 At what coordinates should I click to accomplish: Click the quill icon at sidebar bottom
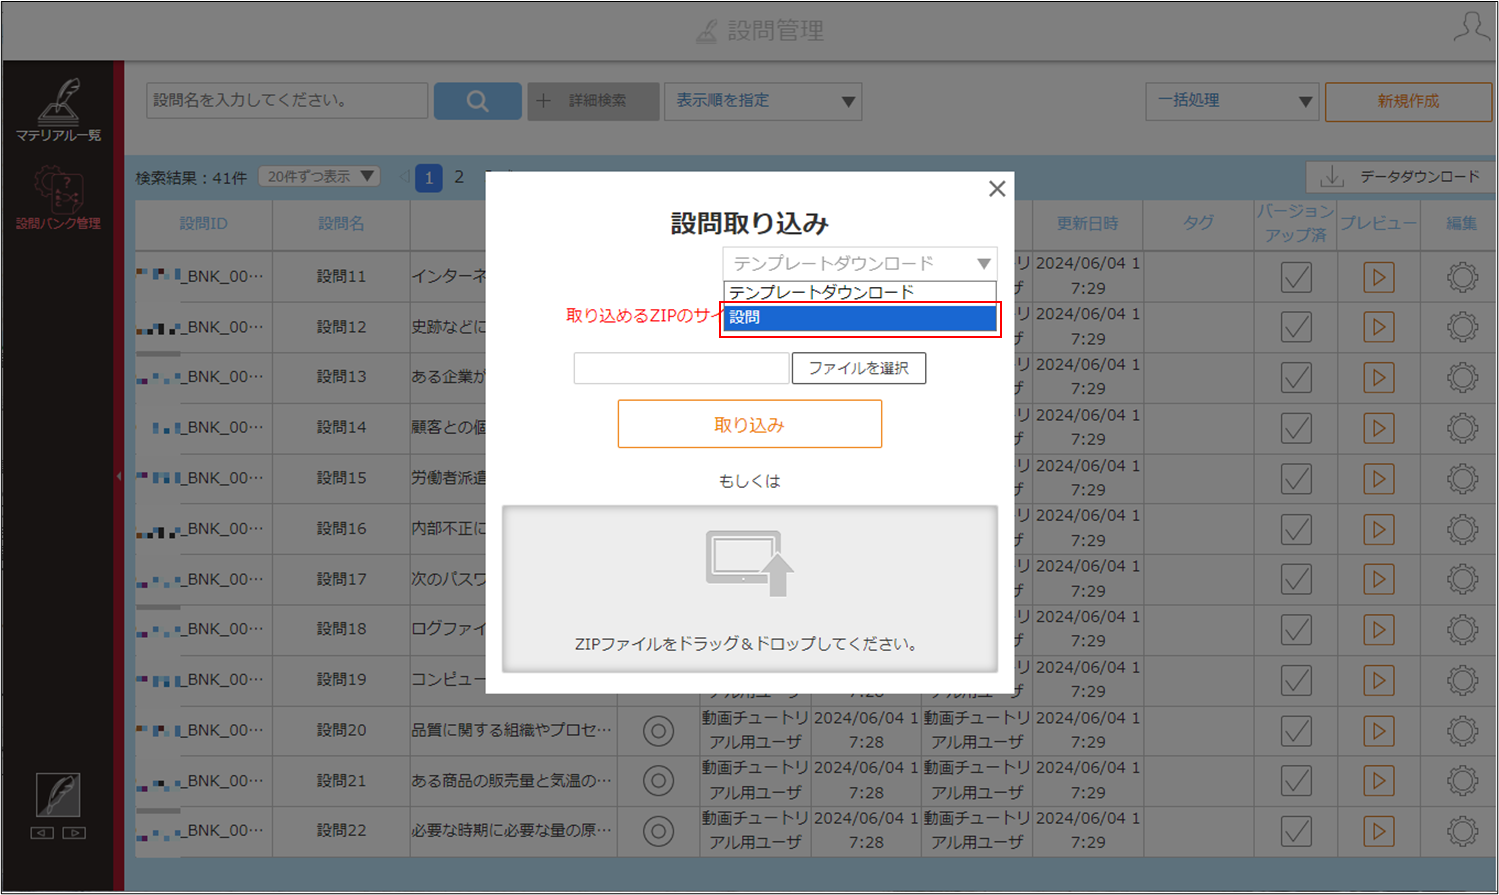coord(58,795)
